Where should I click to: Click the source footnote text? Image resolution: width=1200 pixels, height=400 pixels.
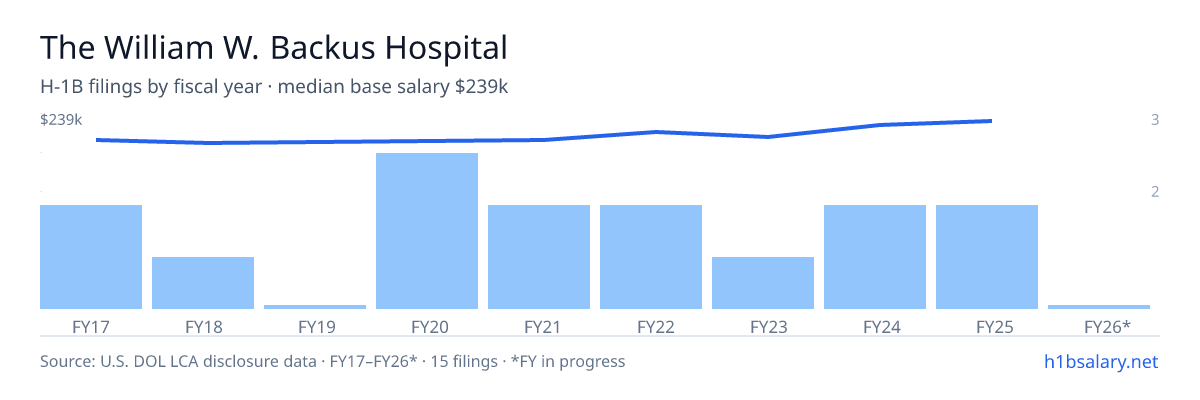(333, 361)
